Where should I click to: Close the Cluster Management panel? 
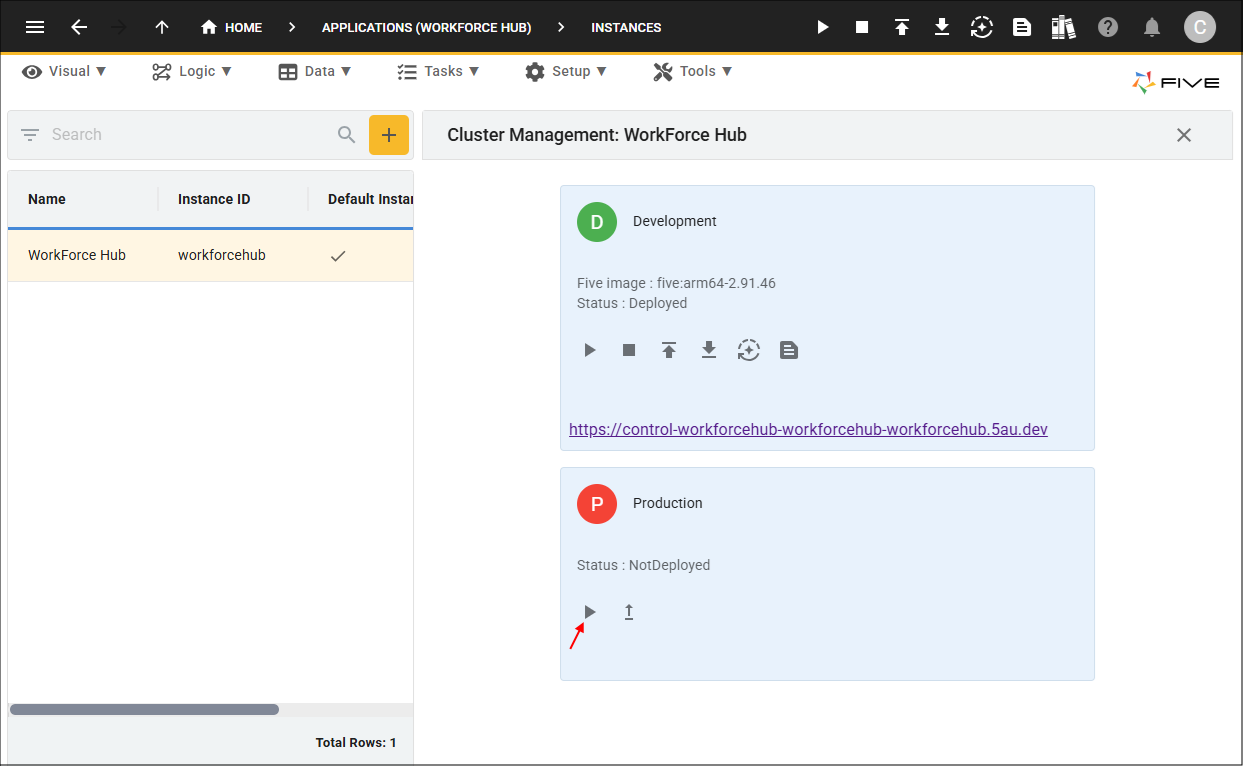1184,135
